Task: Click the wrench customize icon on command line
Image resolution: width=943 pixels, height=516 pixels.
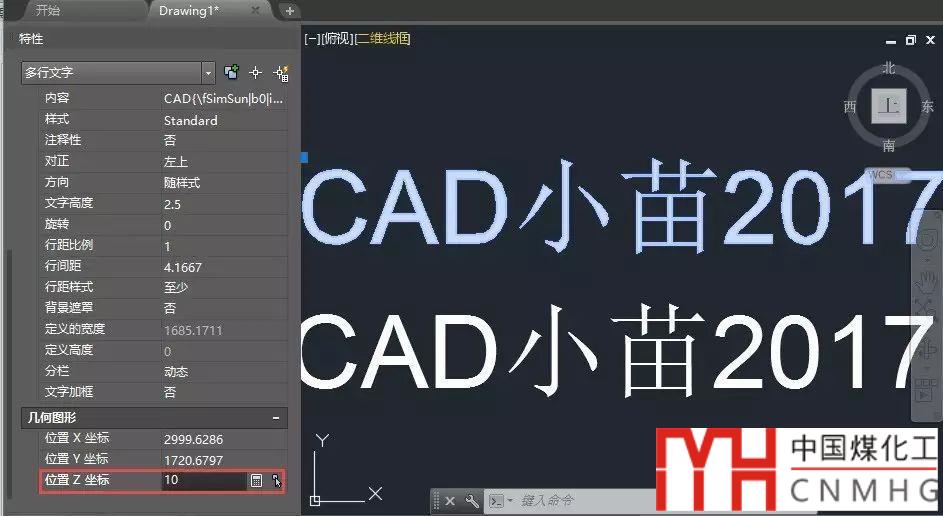Action: click(472, 500)
